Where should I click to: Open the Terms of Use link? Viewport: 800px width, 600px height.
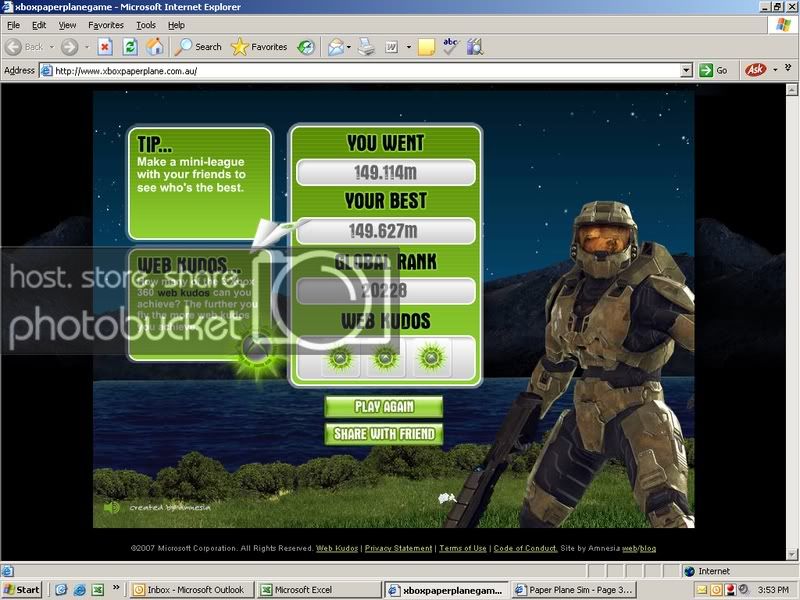[x=463, y=548]
